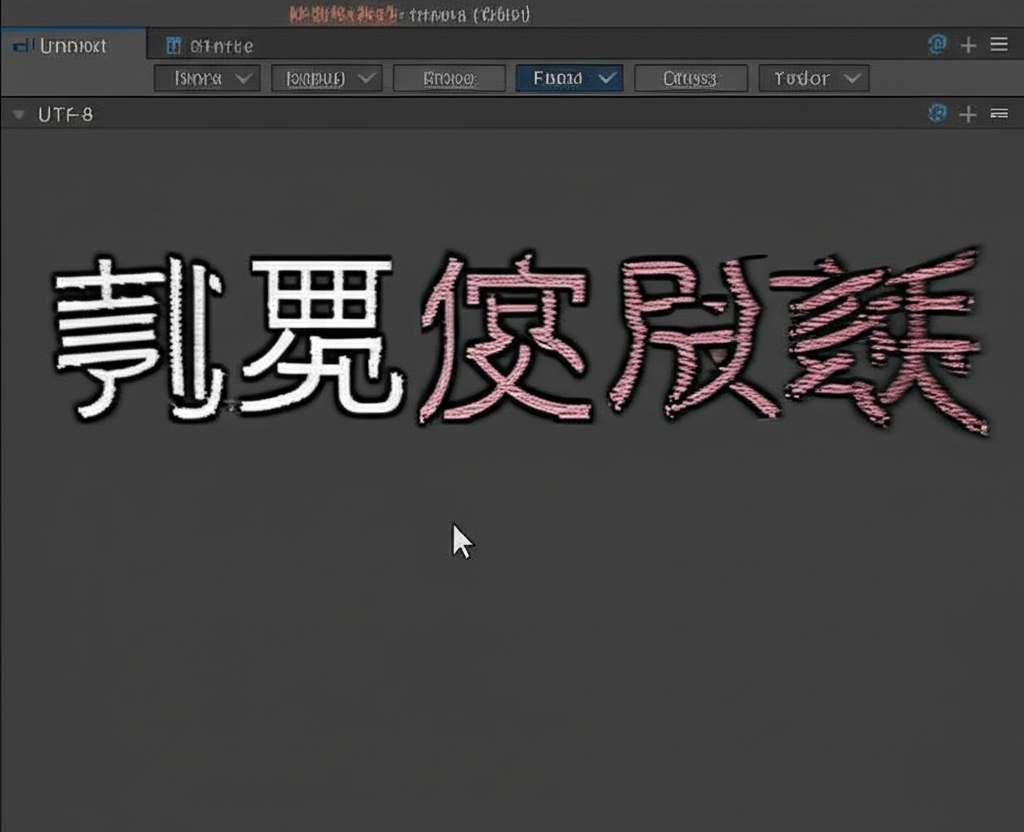
Task: Open the Tudor dropdown
Action: pos(814,78)
